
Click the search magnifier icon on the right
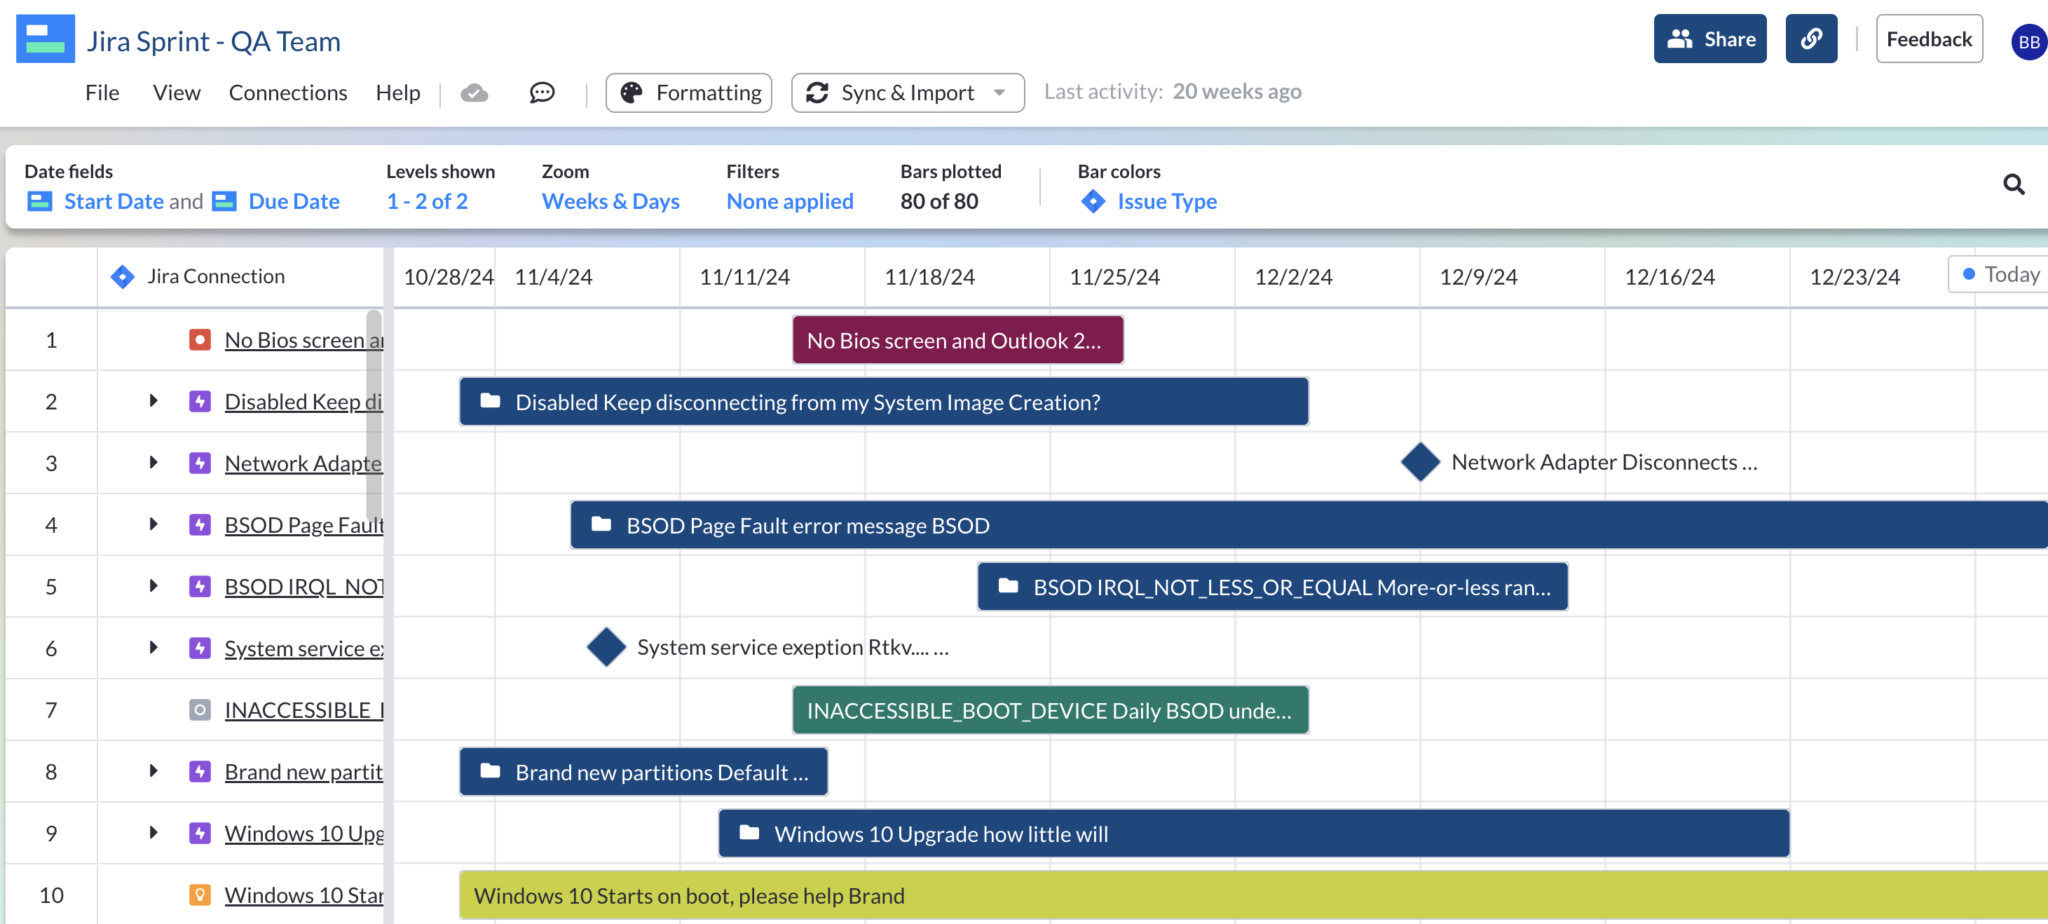click(x=2014, y=185)
